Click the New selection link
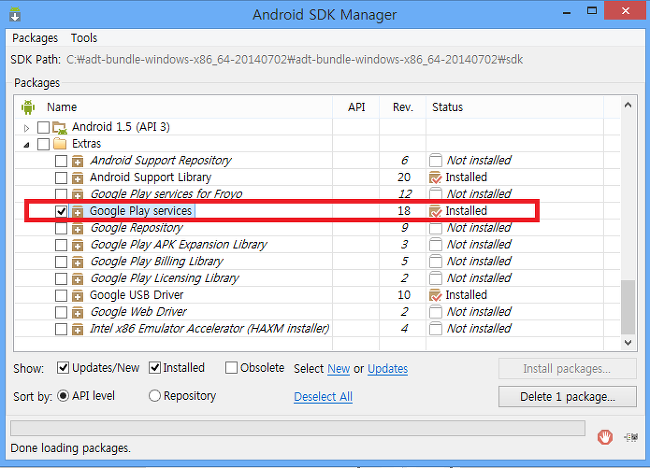Screen dimensions: 650x468 339,369
